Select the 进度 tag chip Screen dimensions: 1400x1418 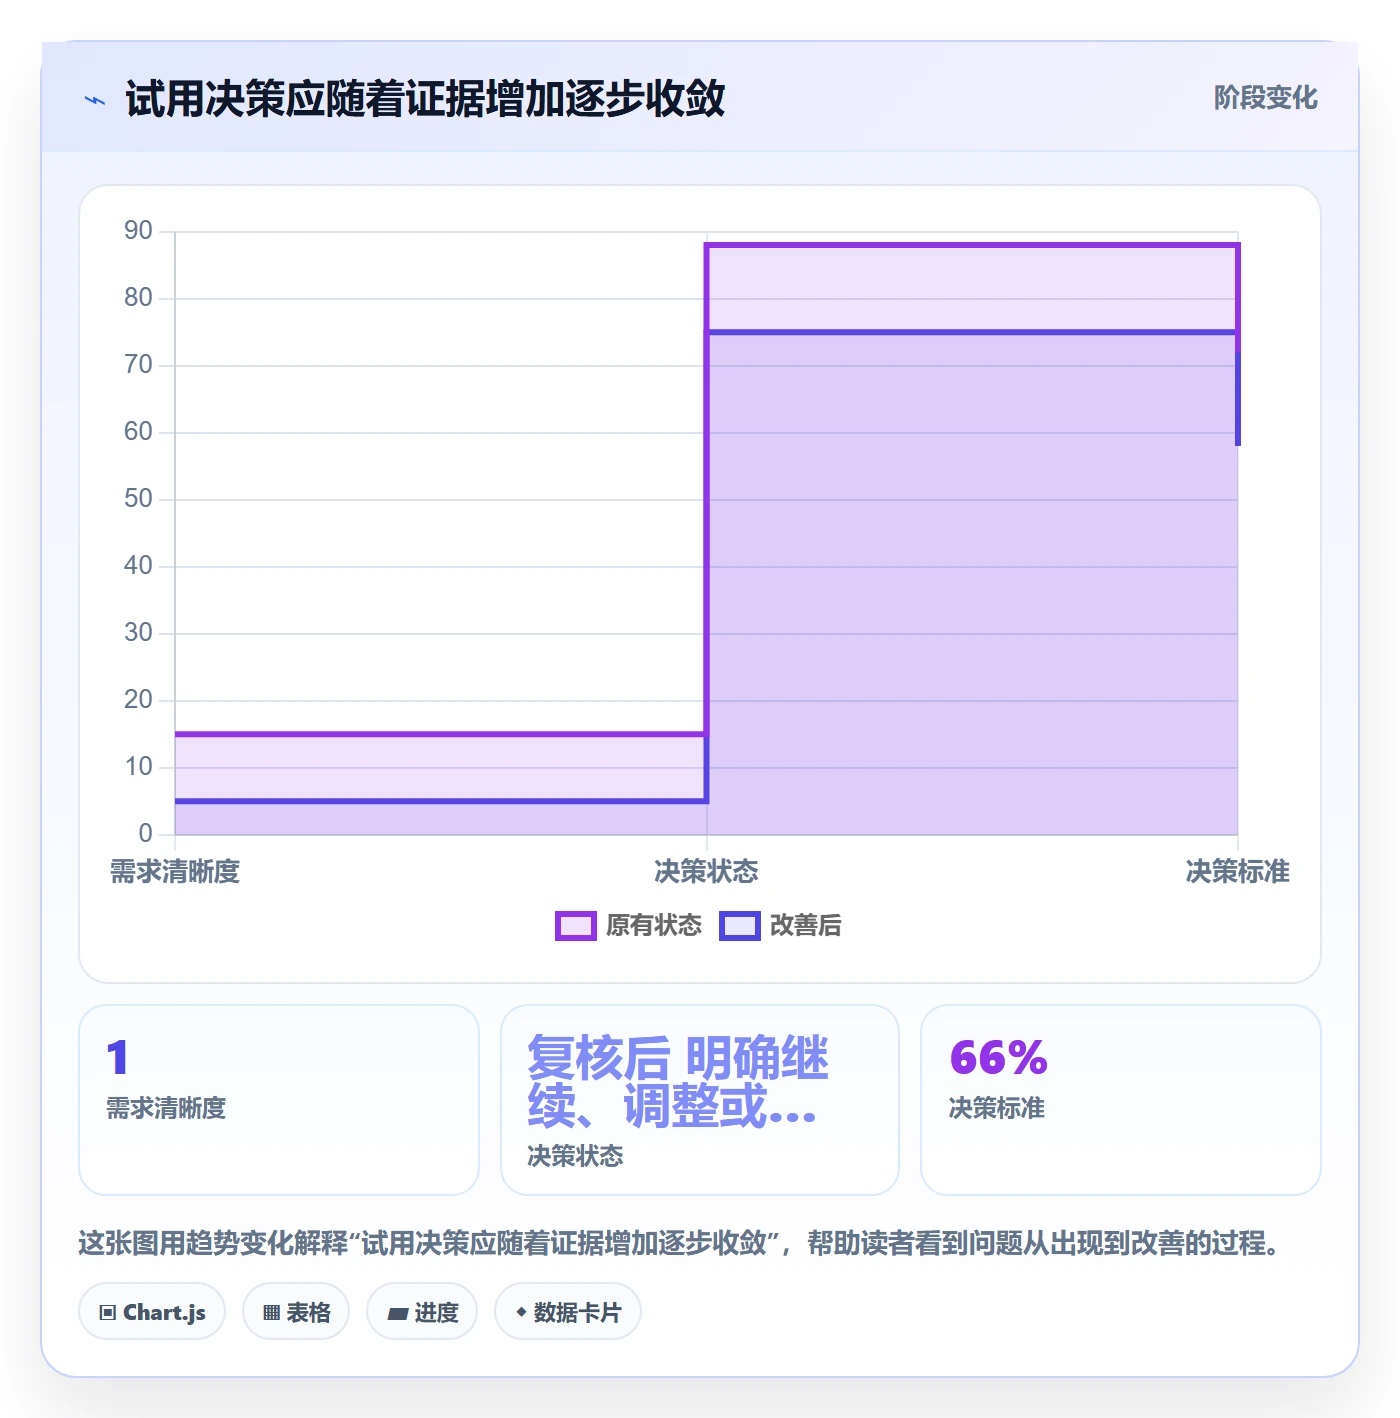[422, 1312]
